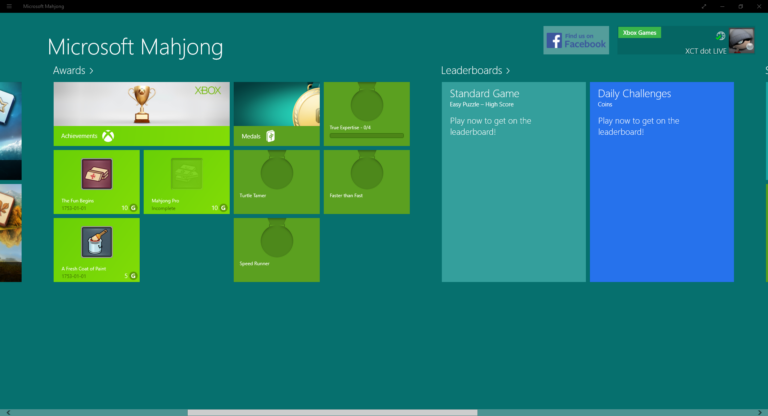The height and width of the screenshot is (416, 768).
Task: Click the Coins subtitle under Daily Challenges
Action: click(x=605, y=104)
